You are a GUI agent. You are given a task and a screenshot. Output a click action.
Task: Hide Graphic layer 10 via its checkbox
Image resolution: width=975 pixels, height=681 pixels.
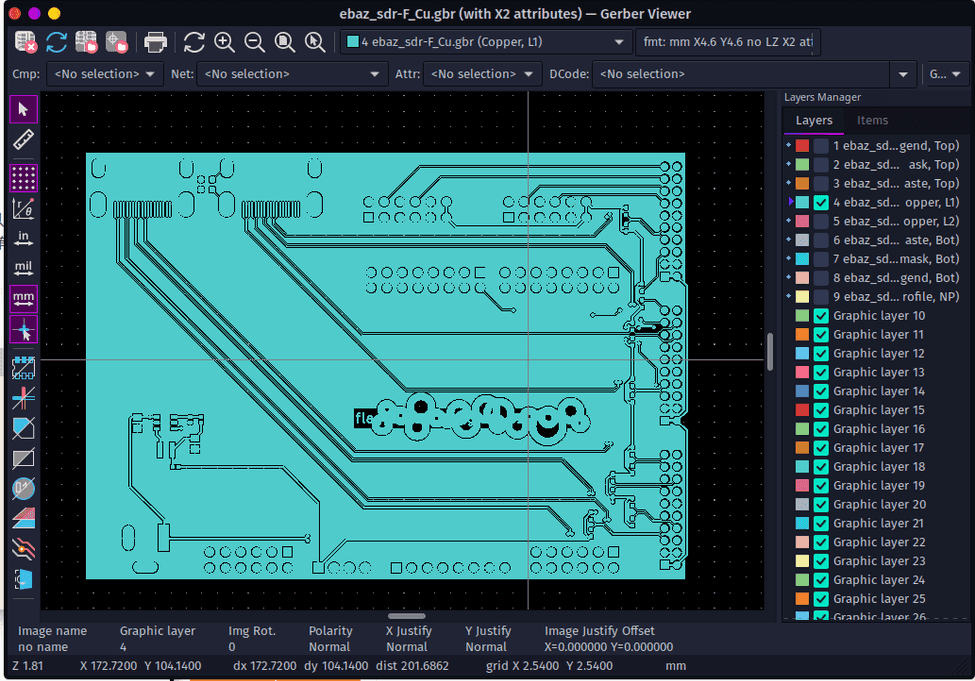821,316
